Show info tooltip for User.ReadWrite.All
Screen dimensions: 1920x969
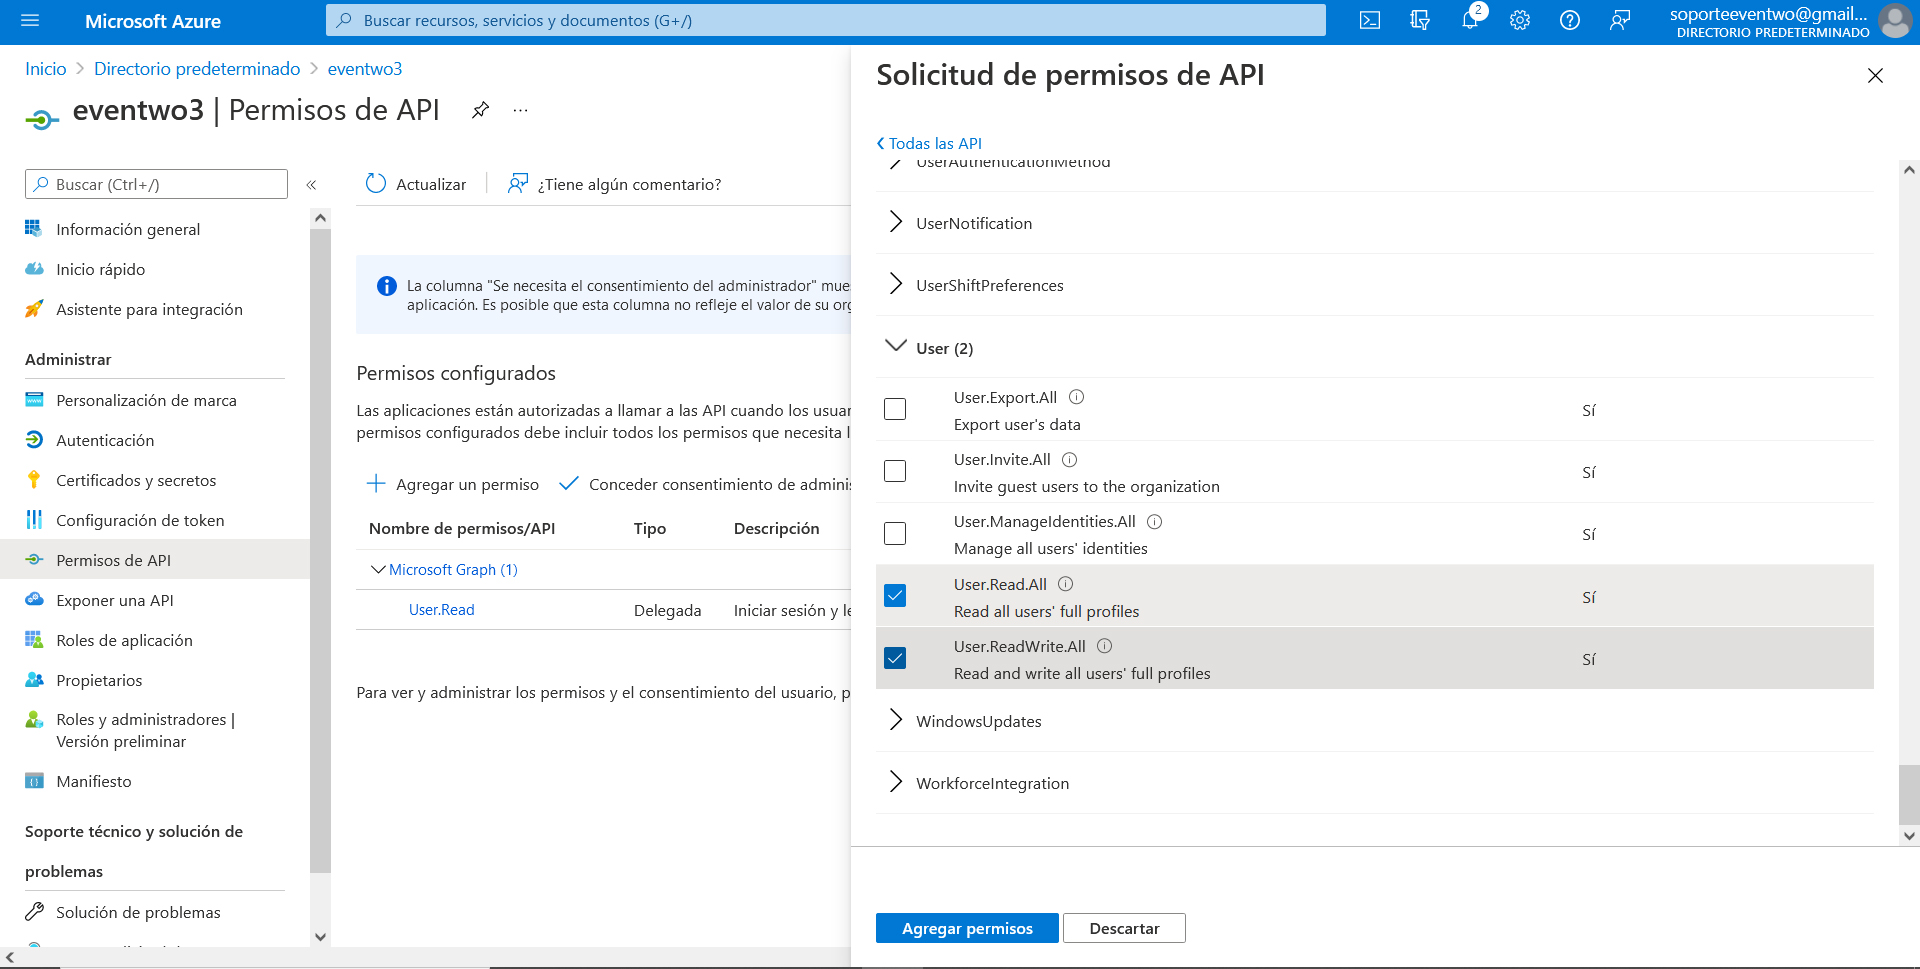1105,646
